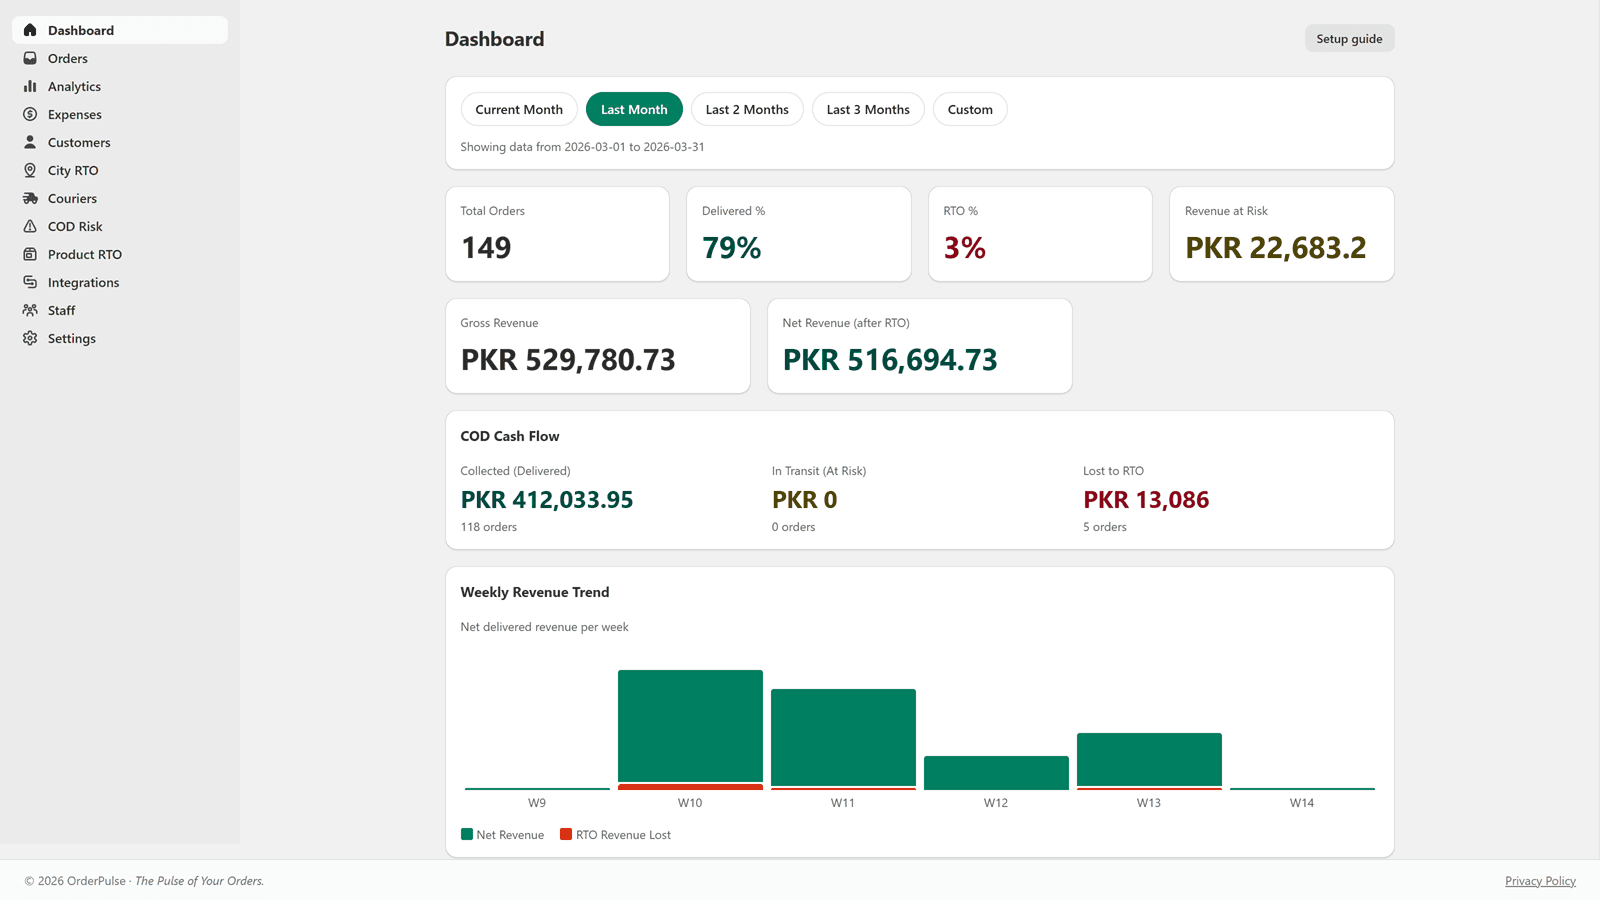Click the Weekly Revenue Trend heading

(x=535, y=592)
